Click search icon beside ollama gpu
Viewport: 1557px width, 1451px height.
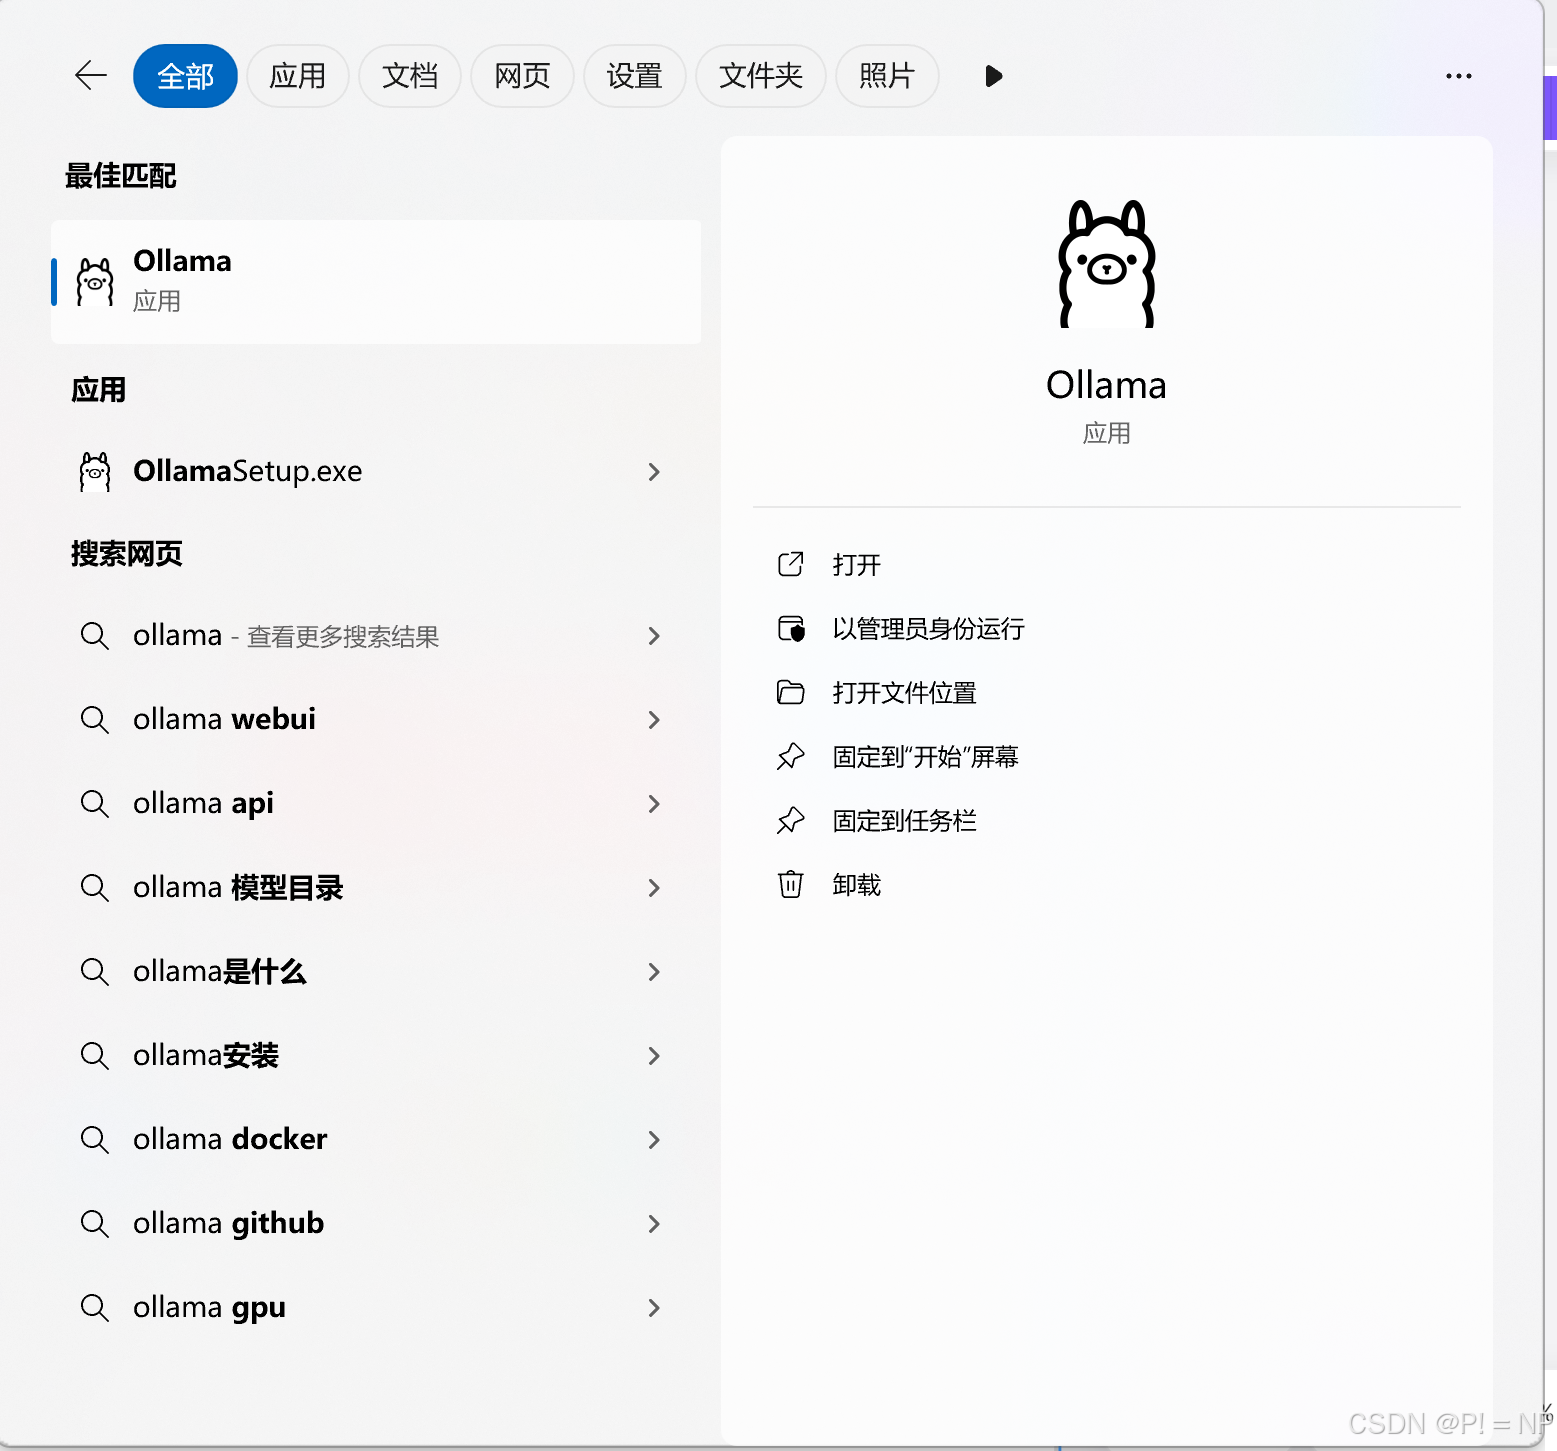(95, 1308)
